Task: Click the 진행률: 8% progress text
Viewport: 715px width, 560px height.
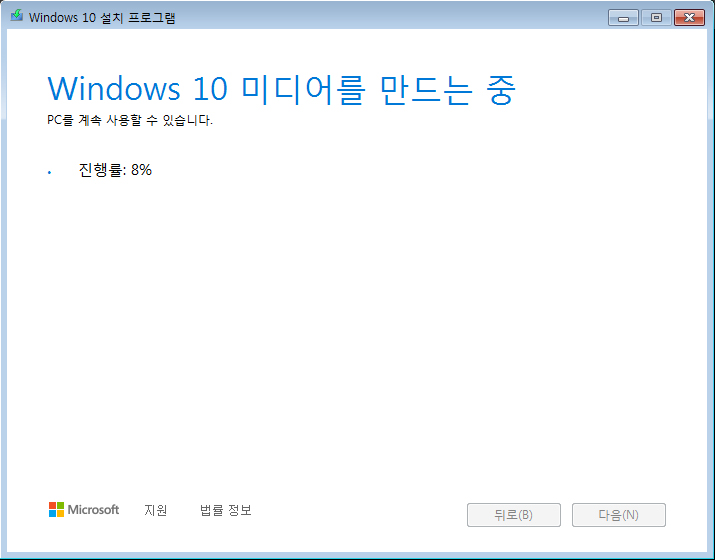Action: 115,170
